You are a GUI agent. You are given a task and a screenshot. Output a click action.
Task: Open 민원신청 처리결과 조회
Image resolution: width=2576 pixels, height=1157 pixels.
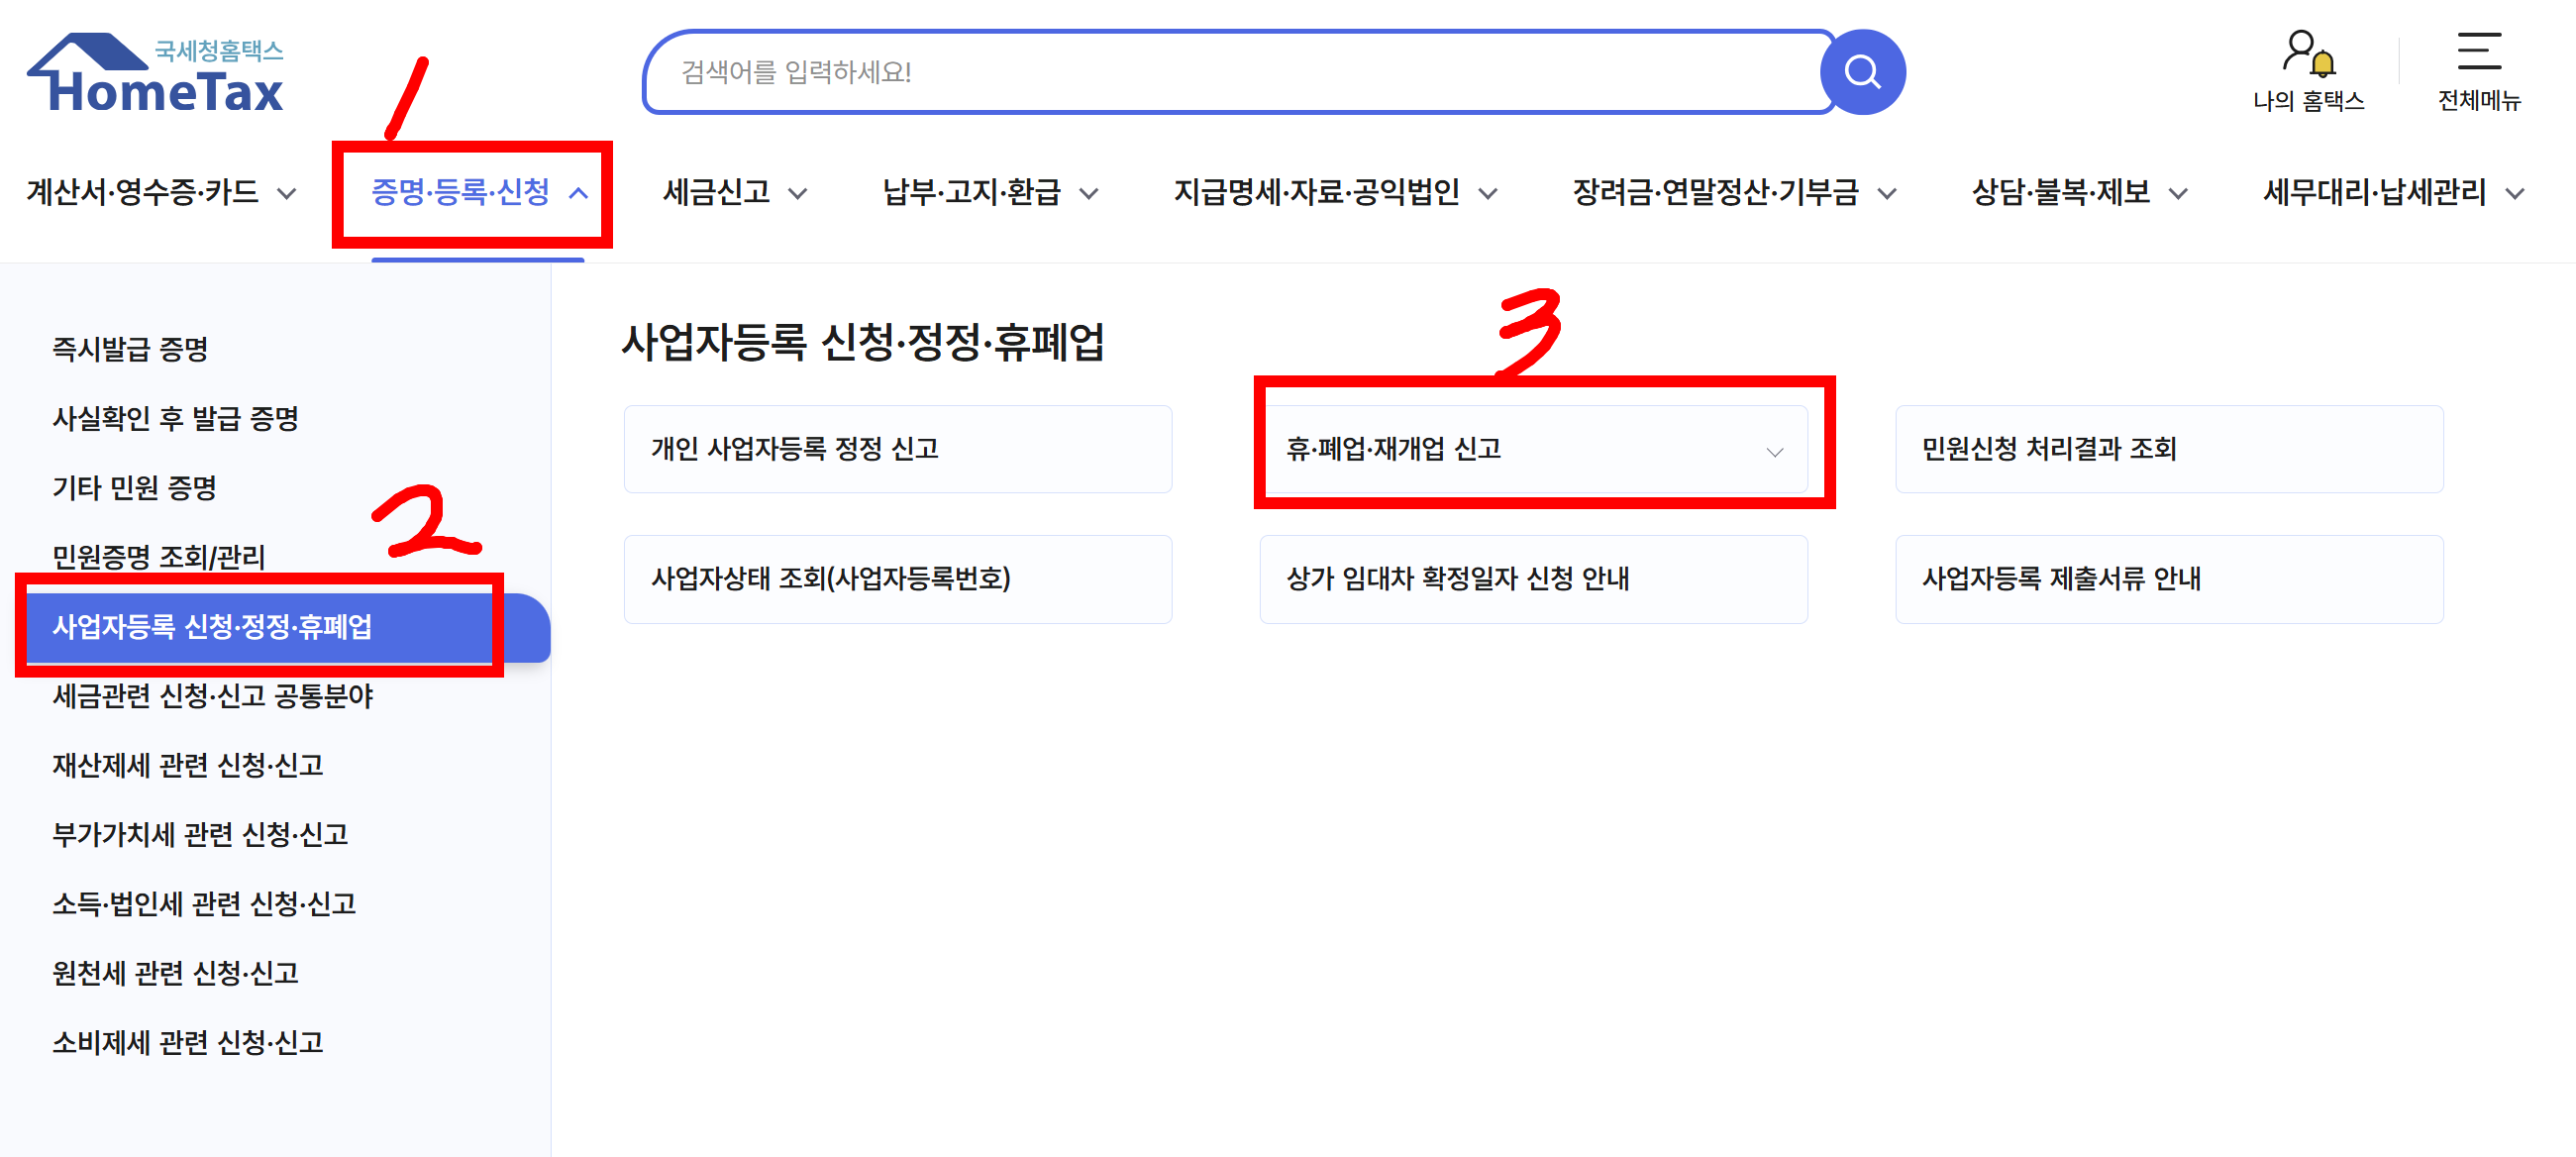click(x=2168, y=448)
